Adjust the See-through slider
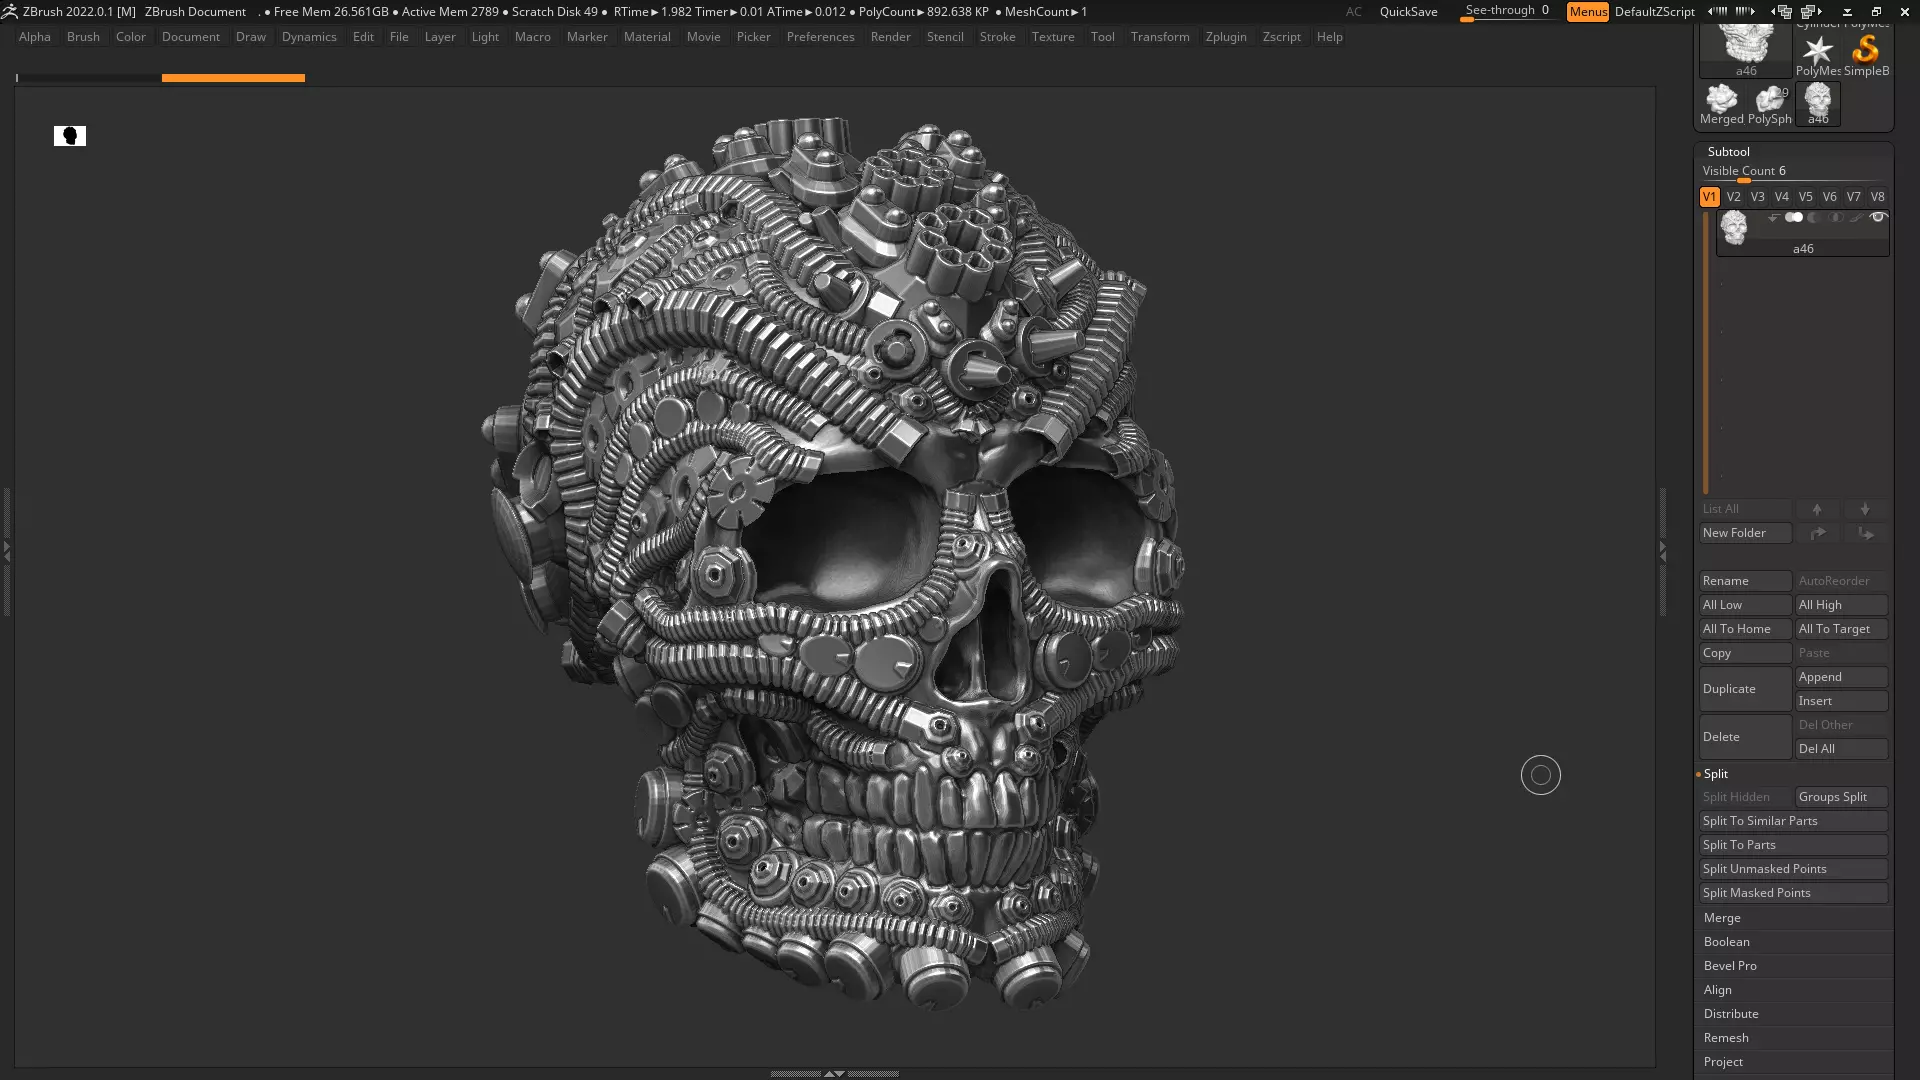 click(1507, 12)
